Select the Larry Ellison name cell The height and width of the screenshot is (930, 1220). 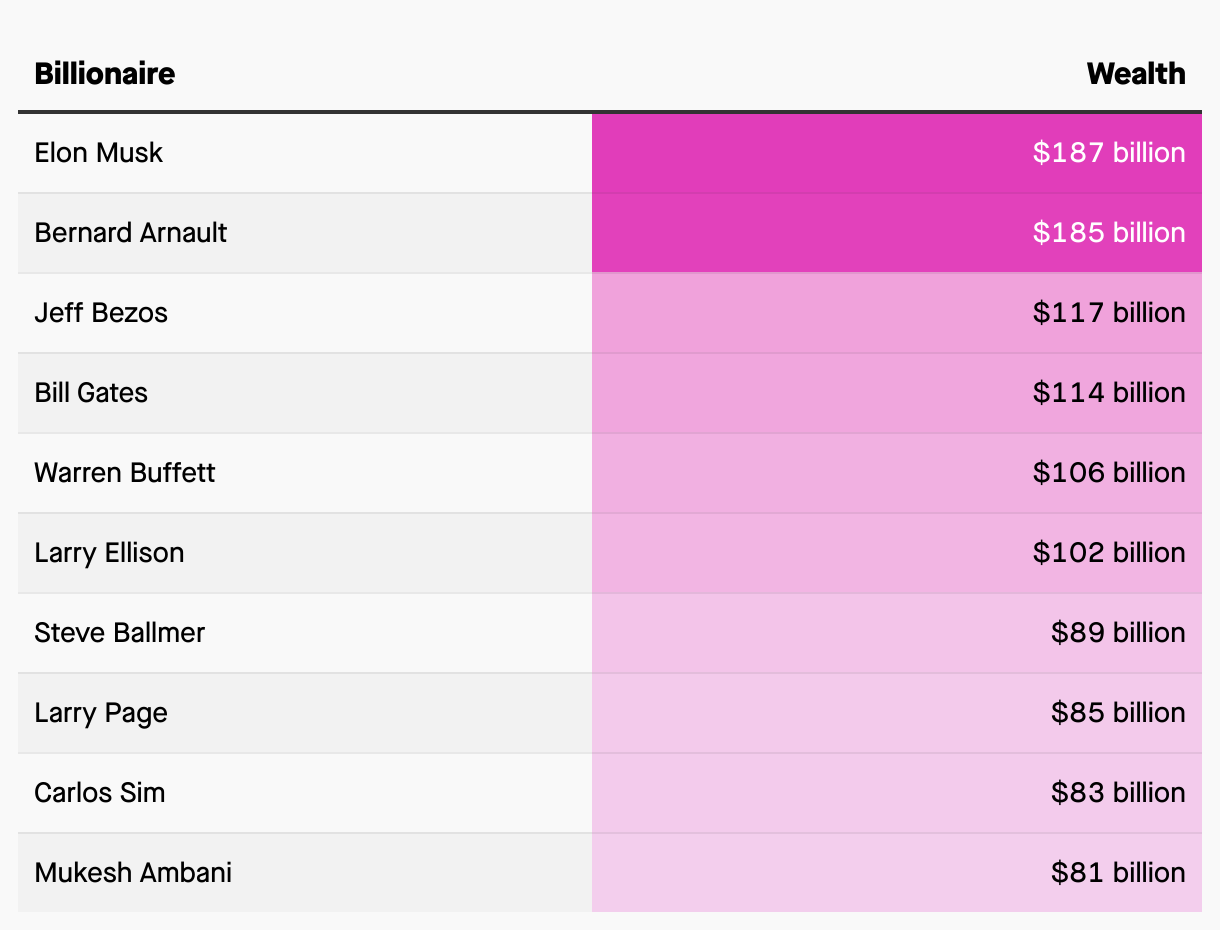coord(109,553)
